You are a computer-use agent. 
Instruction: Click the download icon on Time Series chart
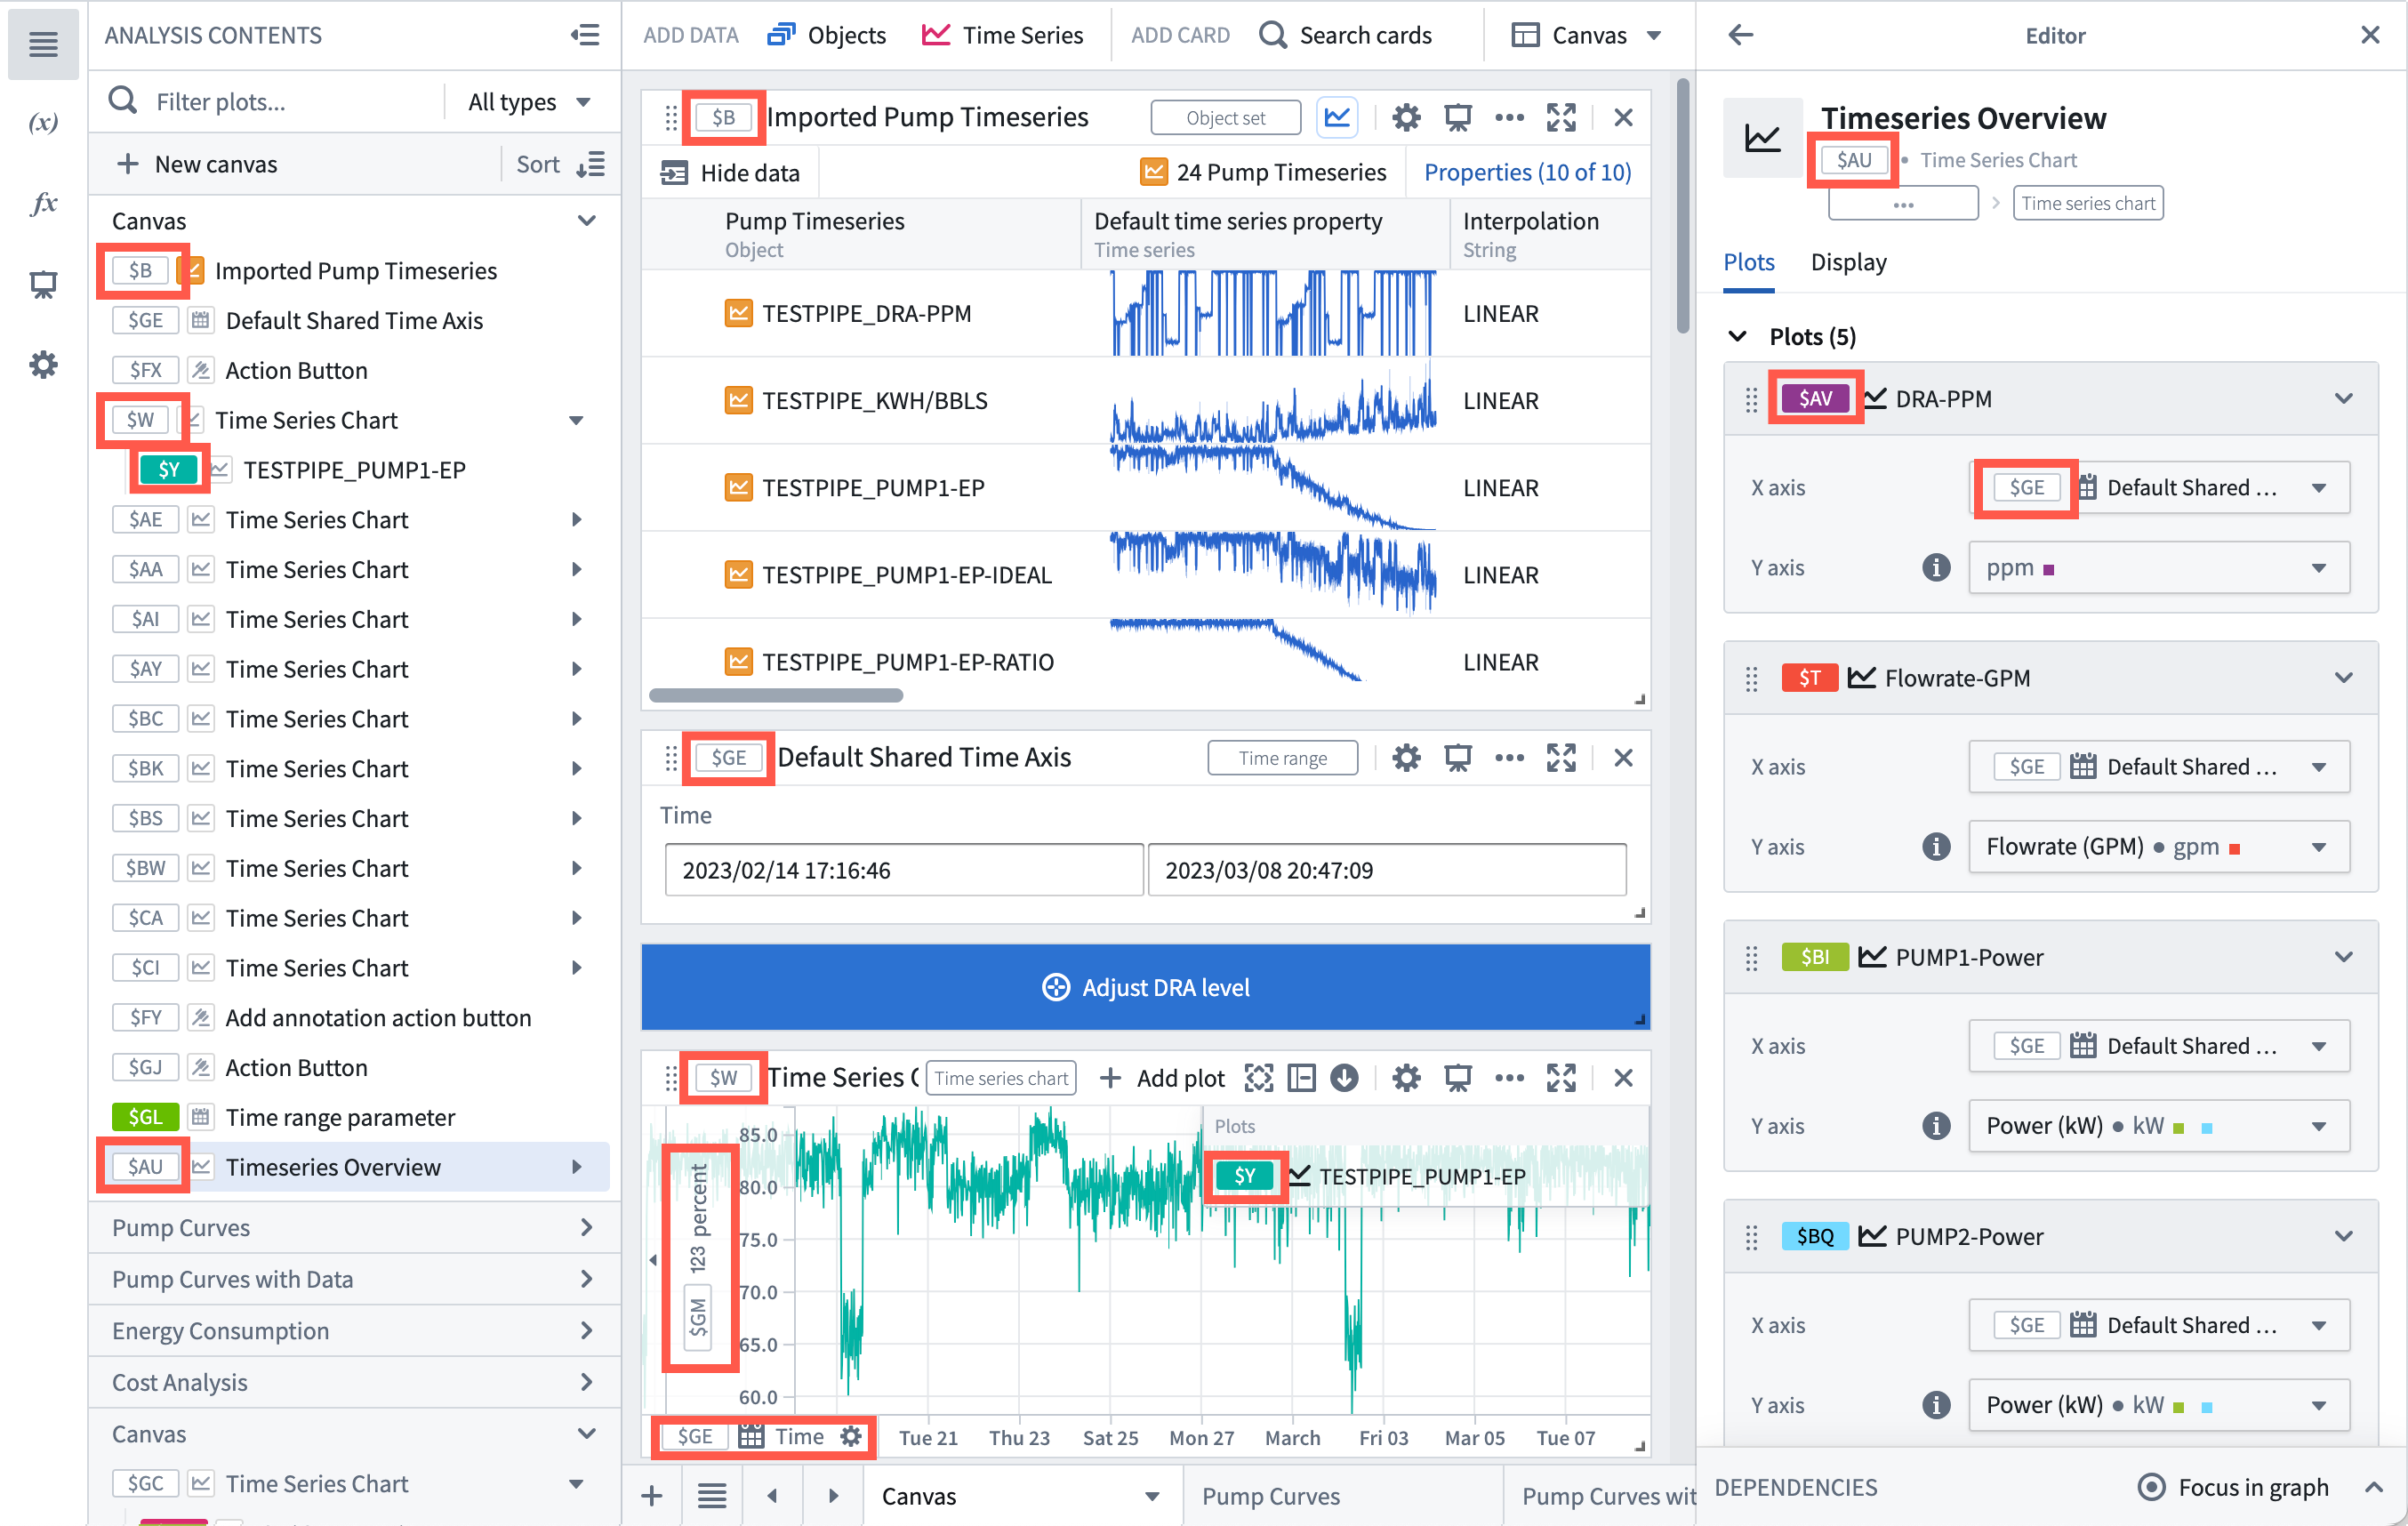tap(1344, 1078)
